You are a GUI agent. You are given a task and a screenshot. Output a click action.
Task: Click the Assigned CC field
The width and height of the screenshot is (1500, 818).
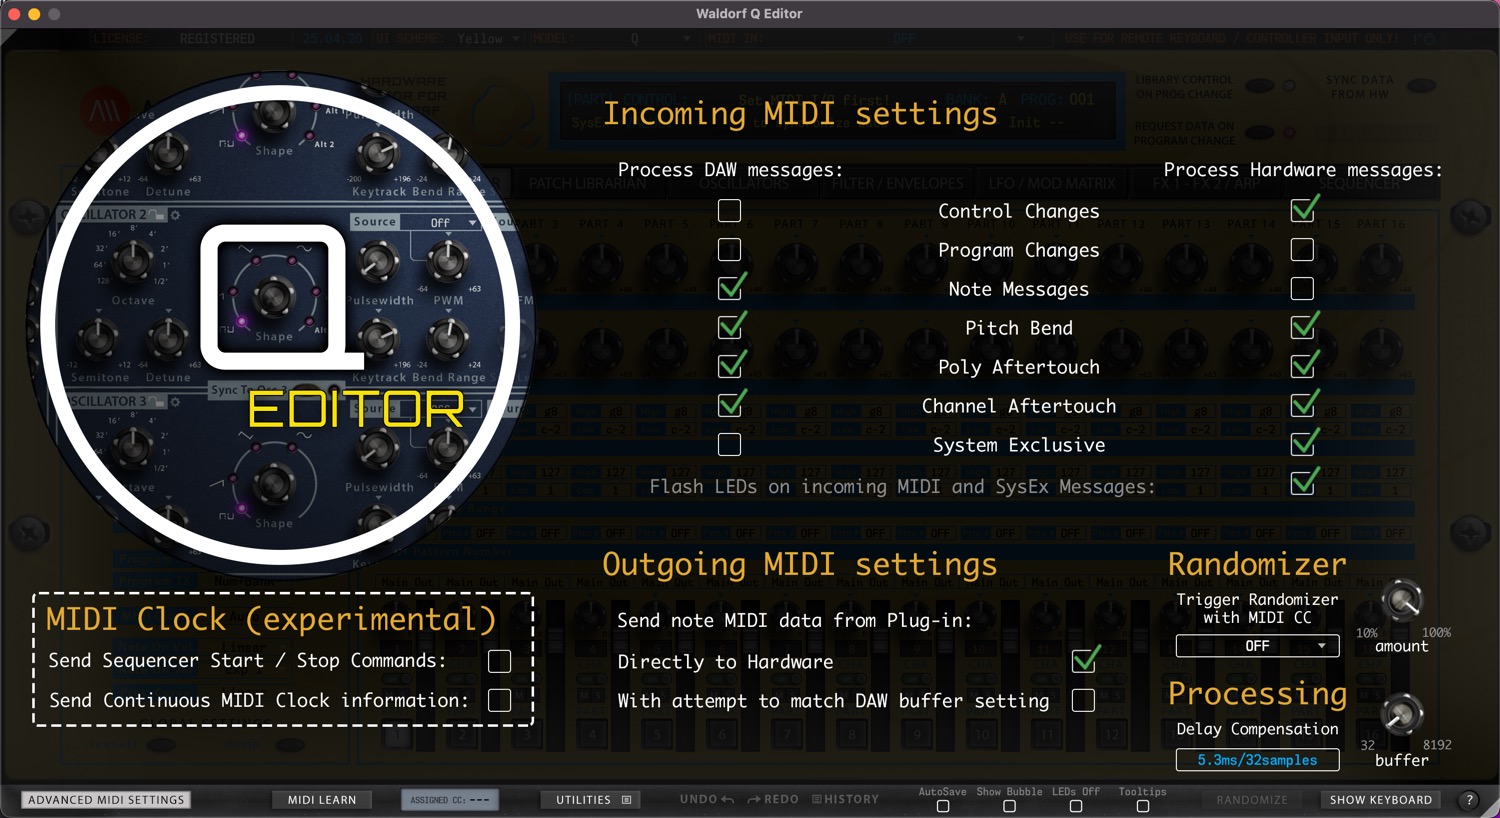450,800
